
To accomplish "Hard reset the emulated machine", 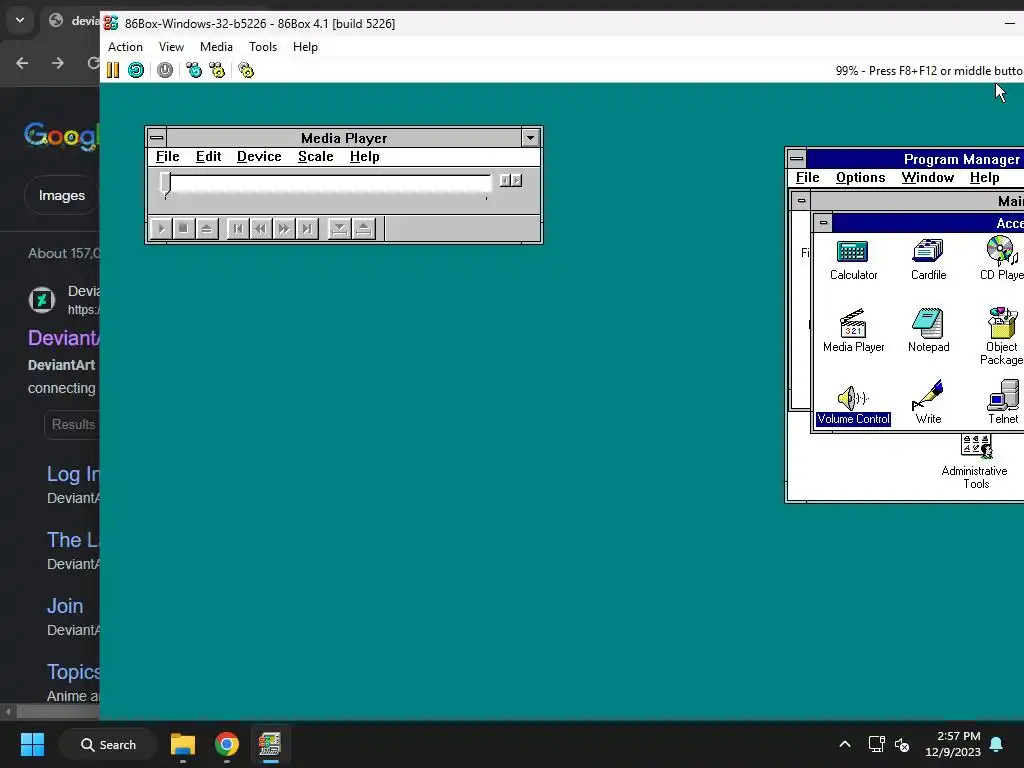I will click(136, 70).
